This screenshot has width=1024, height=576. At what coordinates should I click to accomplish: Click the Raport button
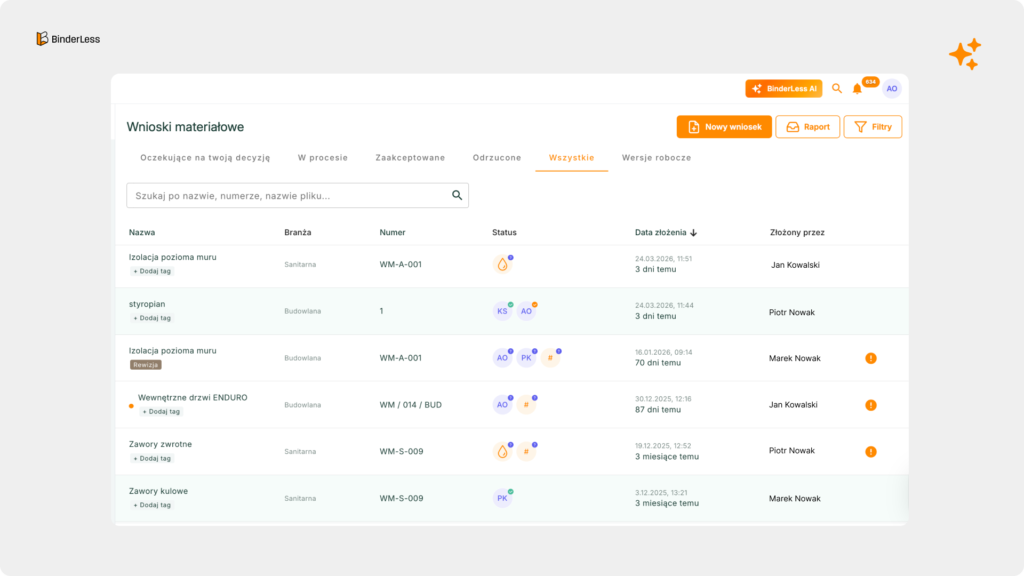pos(807,127)
